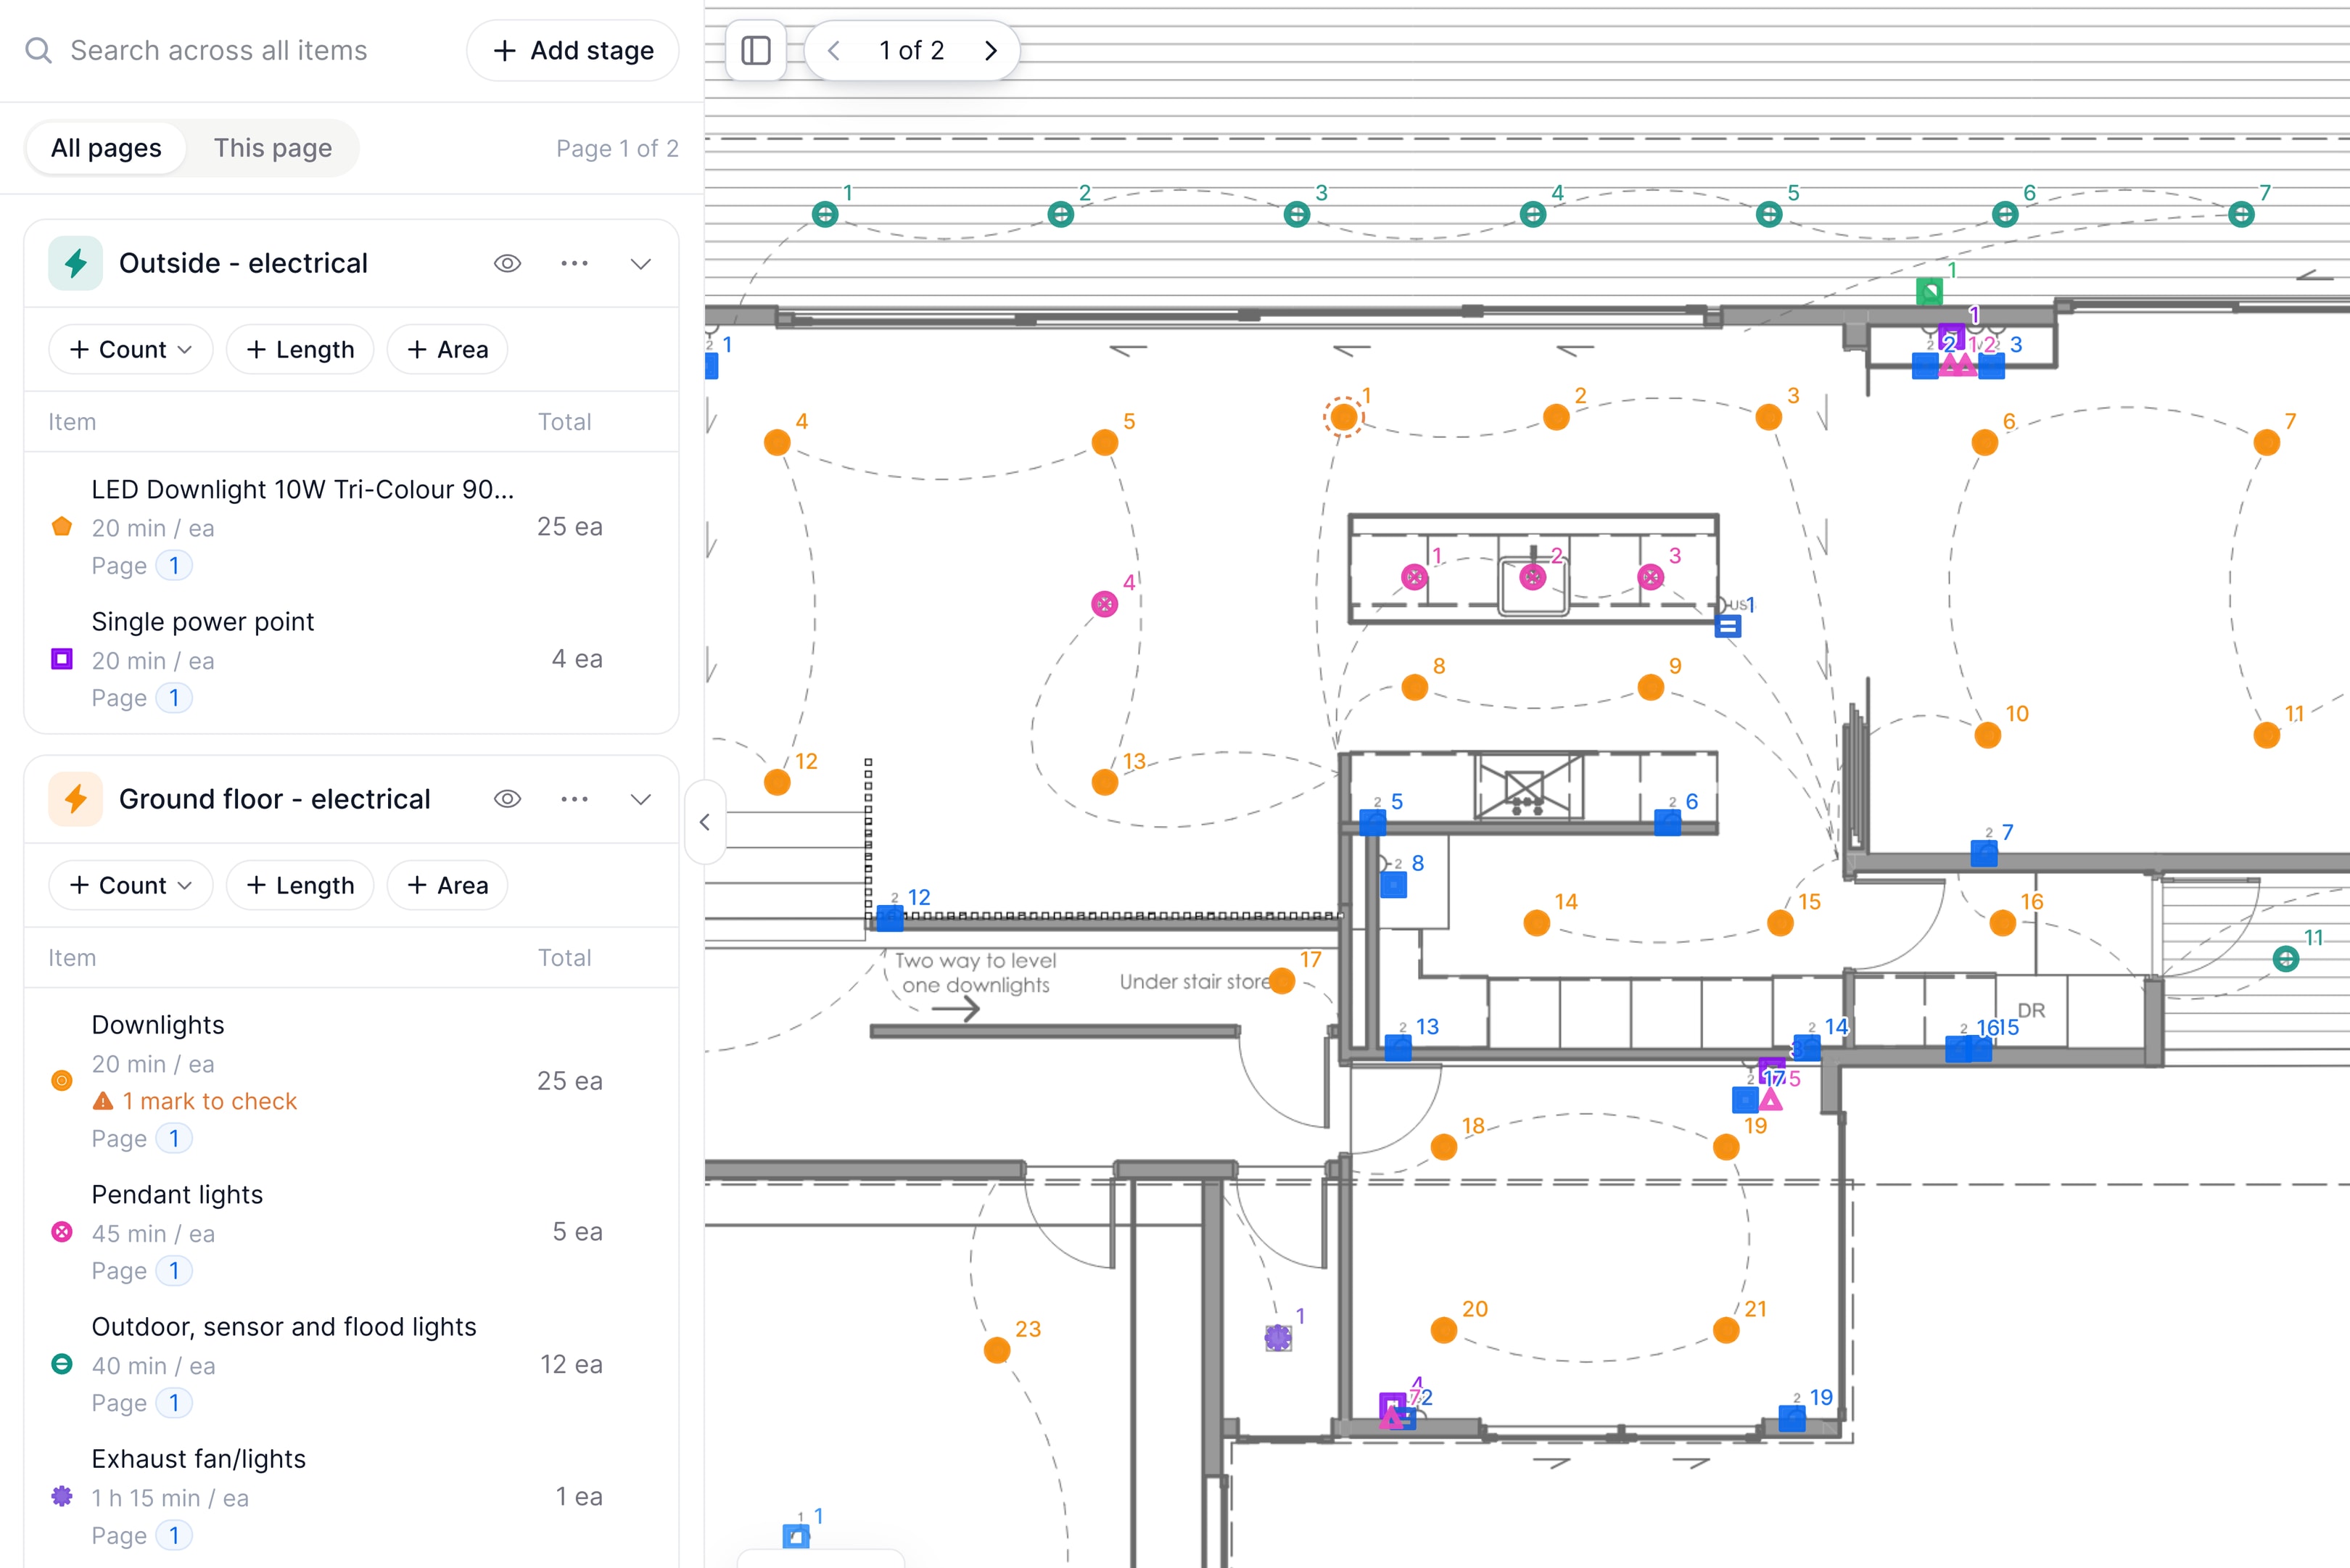The width and height of the screenshot is (2350, 1568).
Task: Open Count dropdown in Outside - electrical
Action: click(131, 349)
